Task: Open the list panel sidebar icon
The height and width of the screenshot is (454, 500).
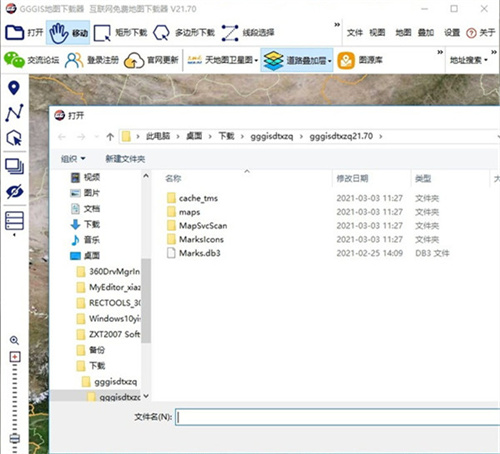Action: (14, 221)
